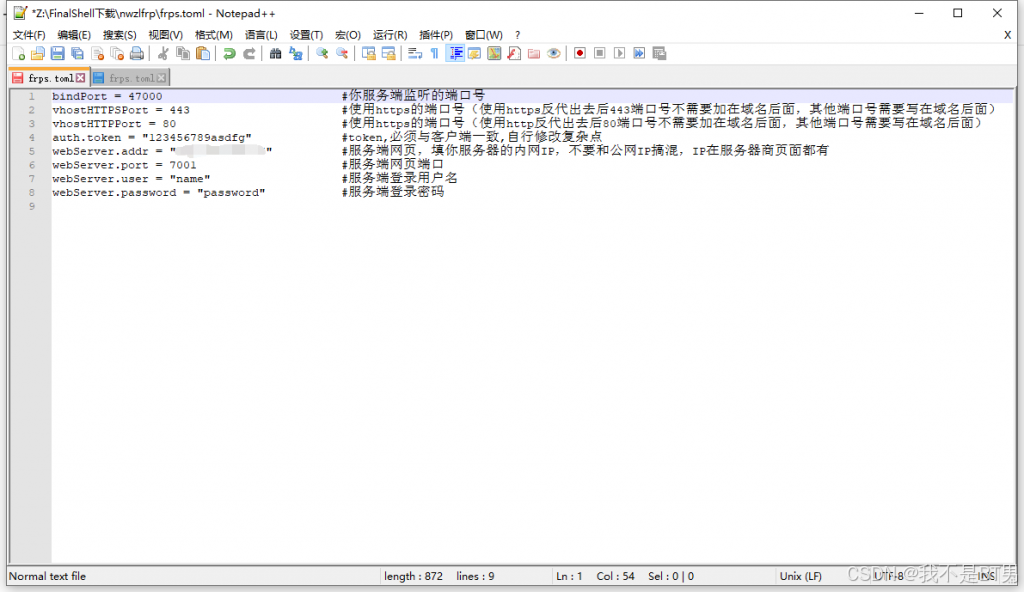Close the active red frps.toml tab
The image size is (1024, 592).
tap(80, 78)
